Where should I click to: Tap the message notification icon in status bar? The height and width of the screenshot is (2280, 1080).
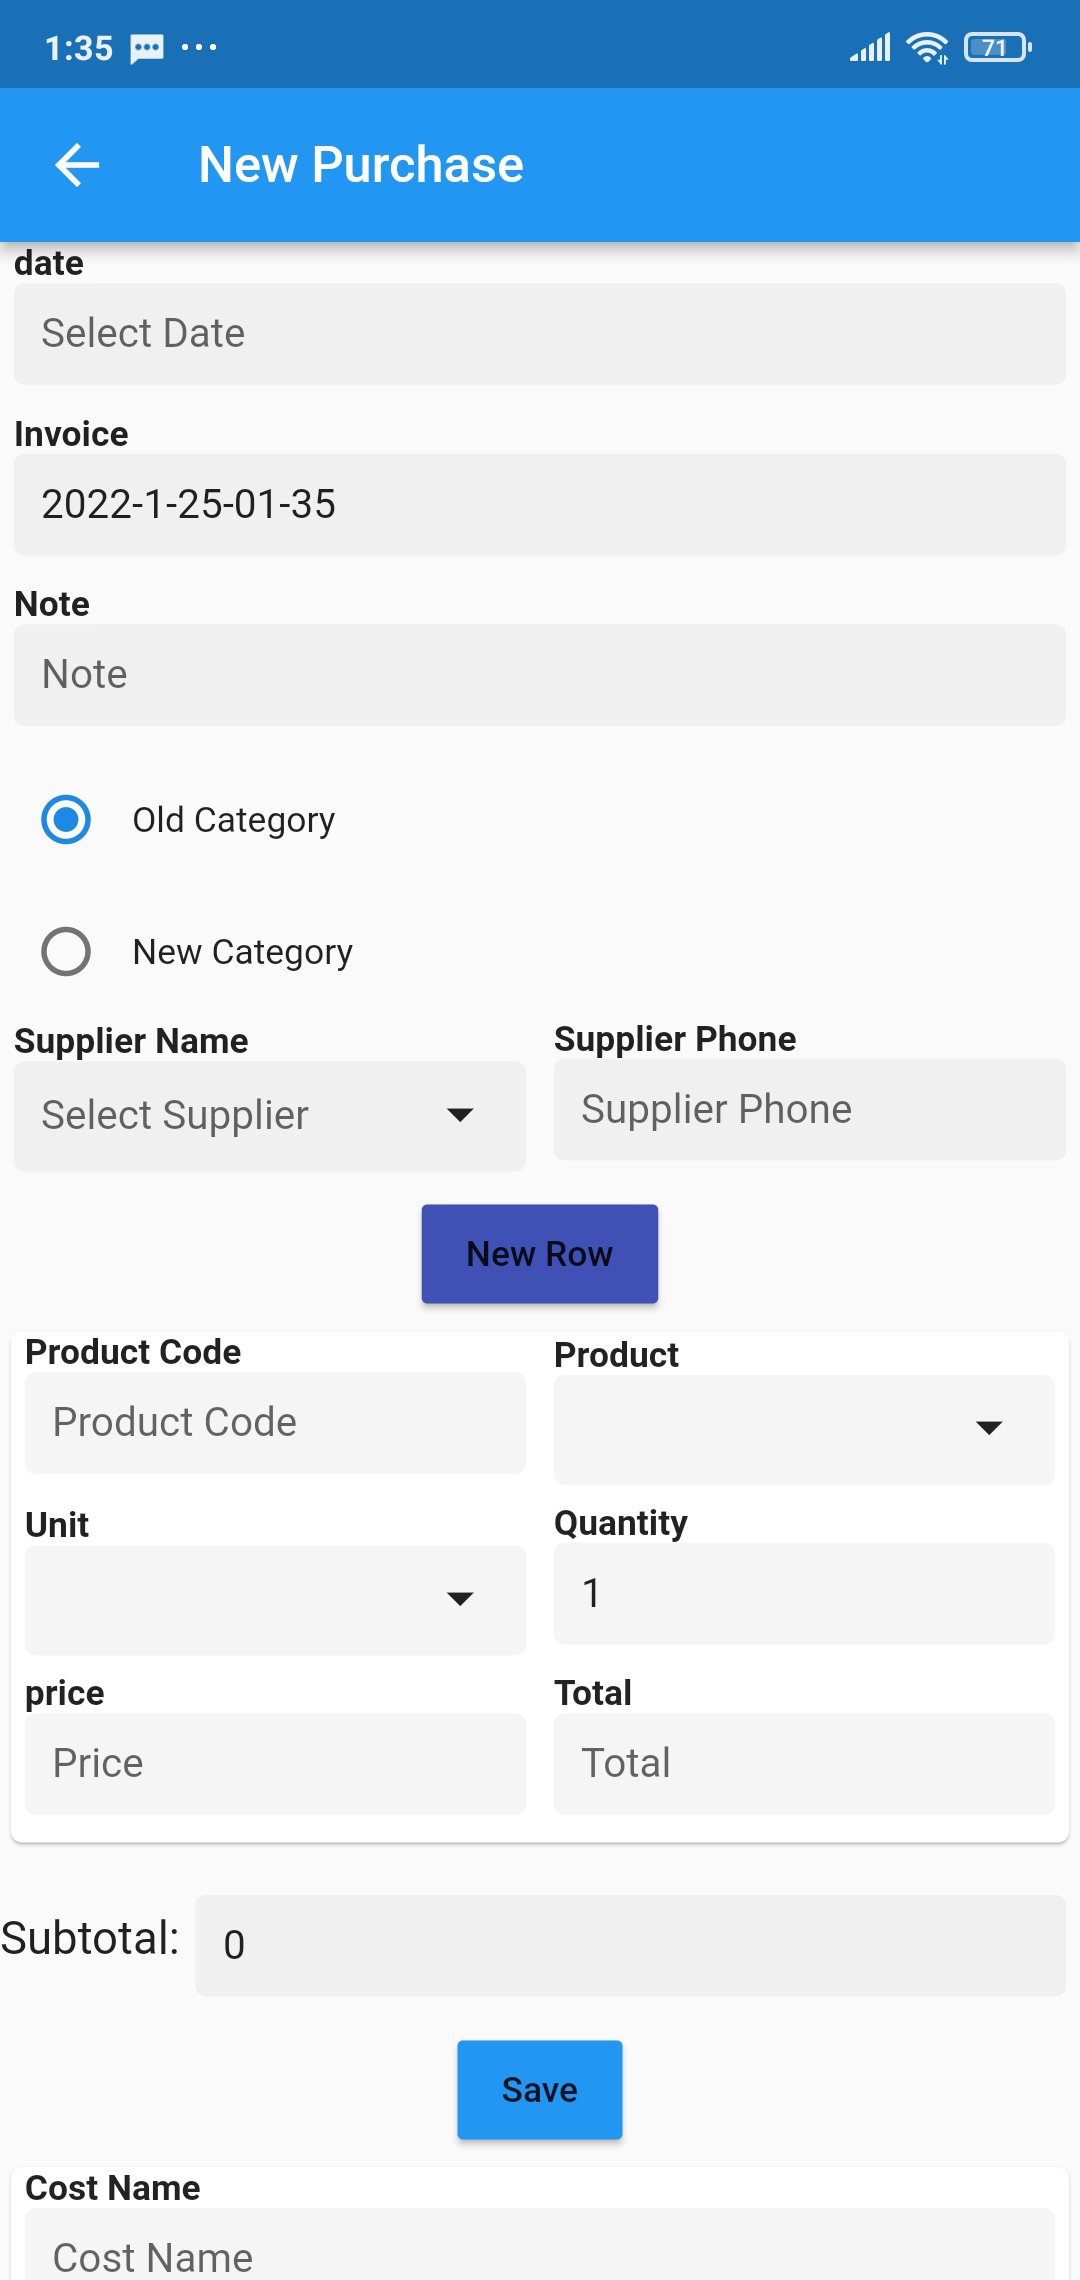click(x=147, y=48)
